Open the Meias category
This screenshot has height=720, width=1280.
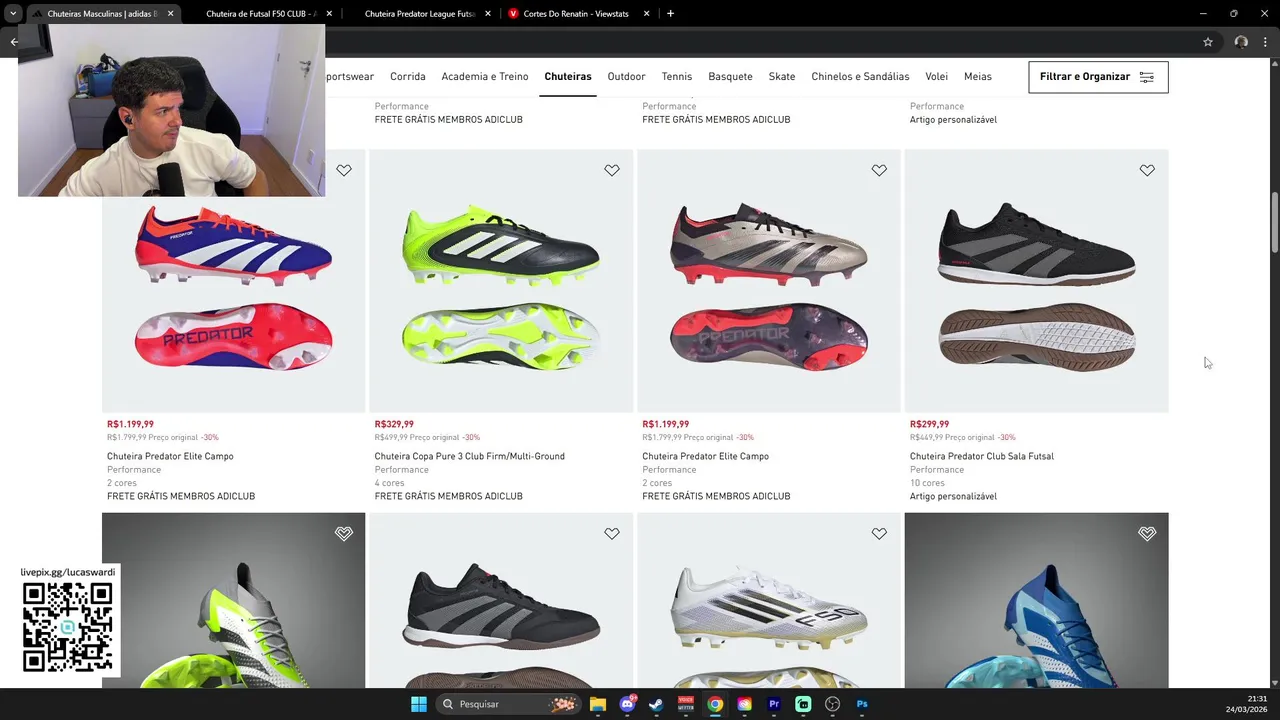(x=978, y=76)
